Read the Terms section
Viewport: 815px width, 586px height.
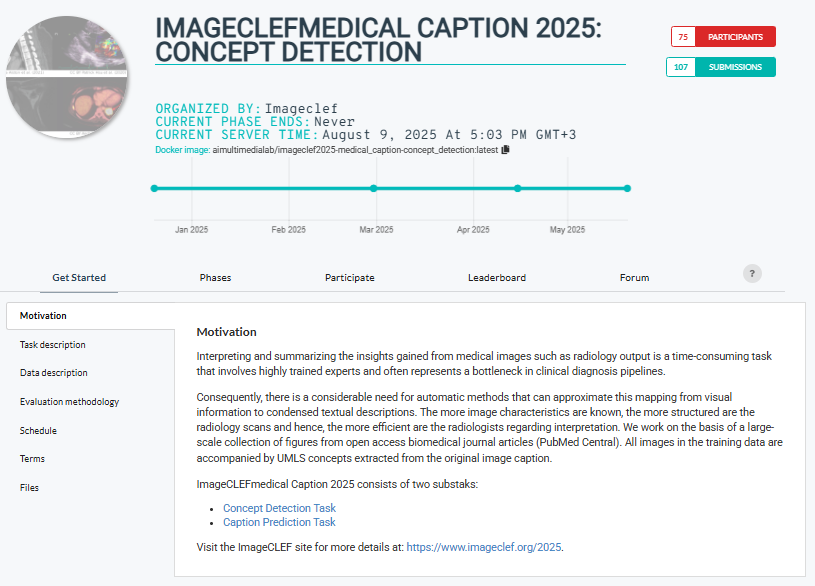click(x=32, y=459)
